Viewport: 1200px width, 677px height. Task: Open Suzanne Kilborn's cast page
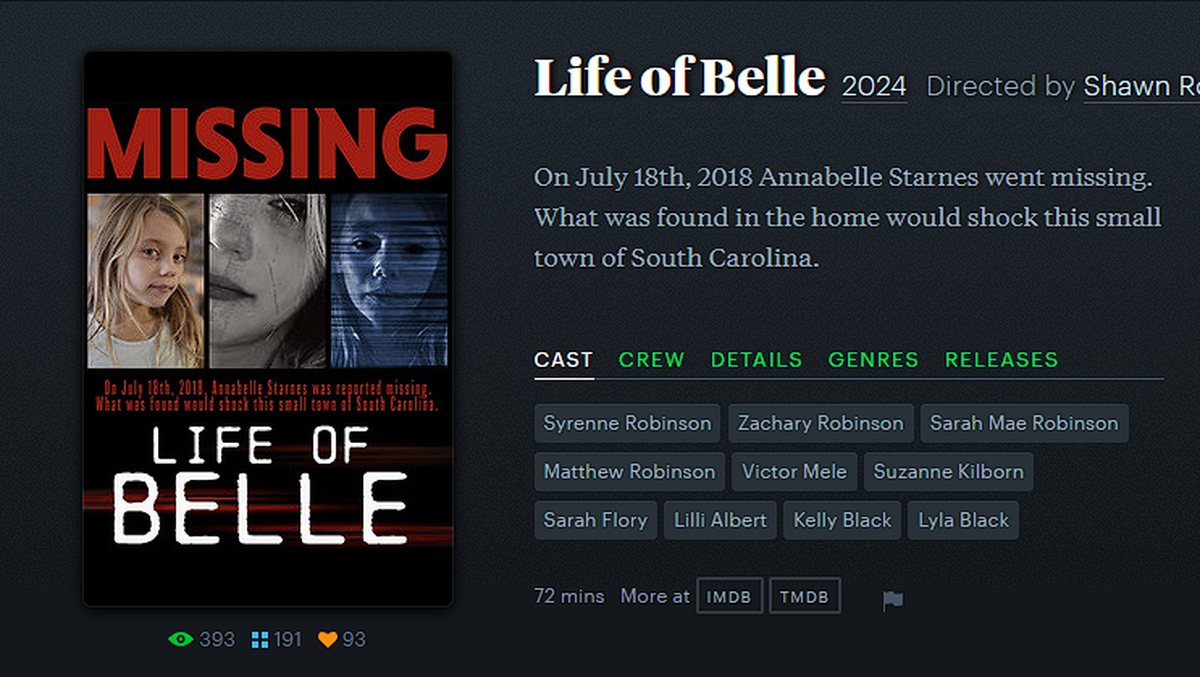click(948, 471)
